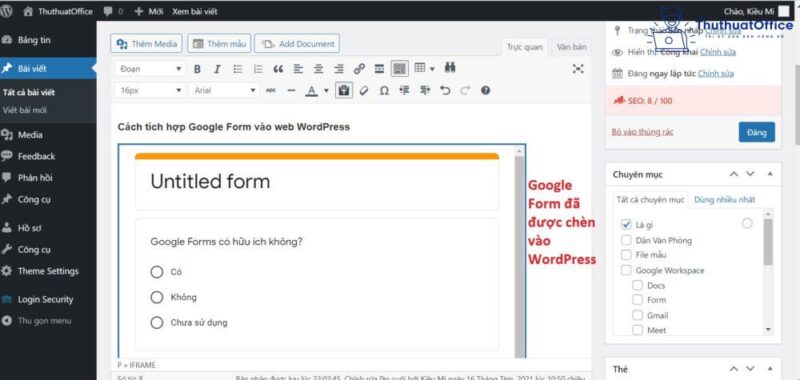Move the Chuyên mục panel up
Viewport: 800px width, 380px height.
coord(734,174)
